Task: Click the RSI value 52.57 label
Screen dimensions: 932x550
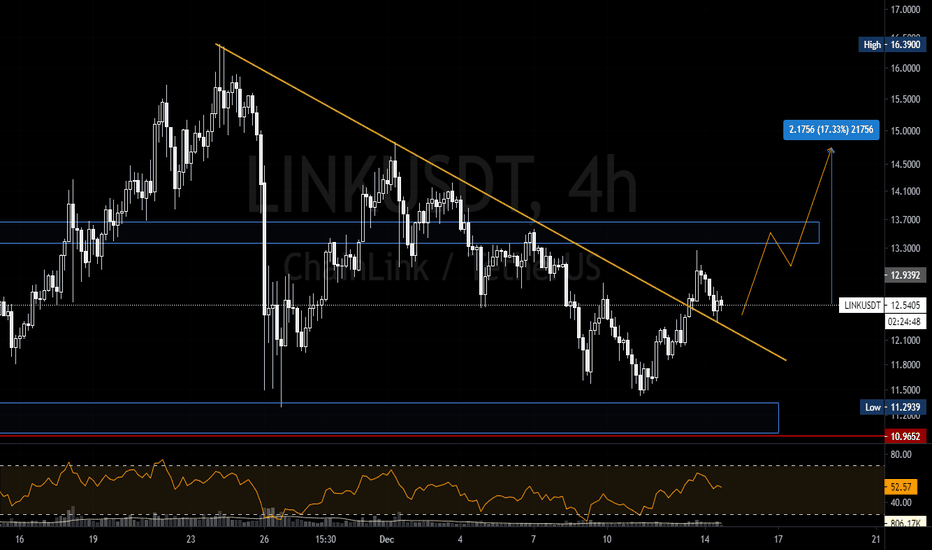Action: pos(901,487)
